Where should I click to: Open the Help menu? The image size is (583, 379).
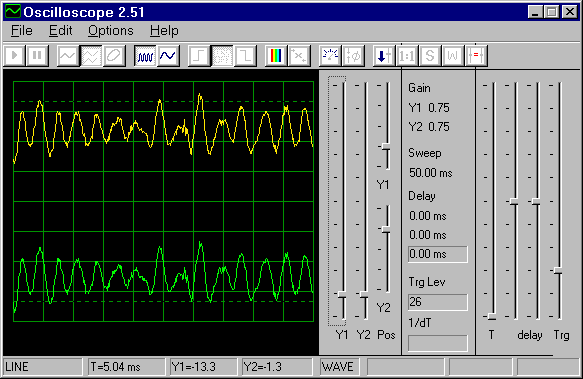pos(164,30)
